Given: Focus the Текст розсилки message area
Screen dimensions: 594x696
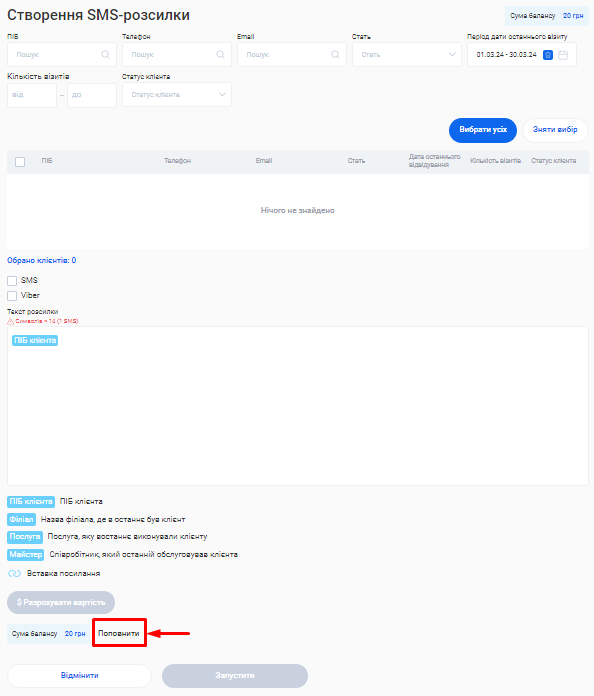Looking at the screenshot, I should click(x=298, y=406).
